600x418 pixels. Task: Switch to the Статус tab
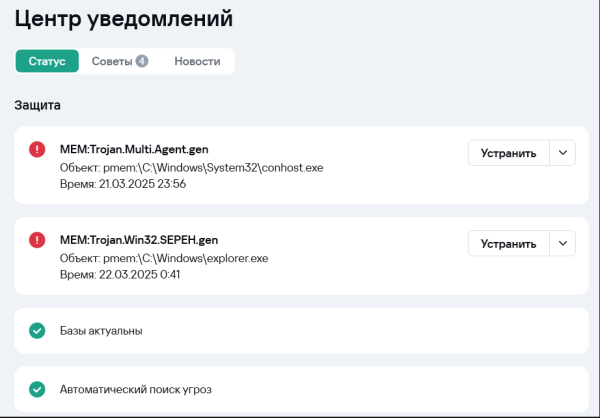(x=47, y=61)
